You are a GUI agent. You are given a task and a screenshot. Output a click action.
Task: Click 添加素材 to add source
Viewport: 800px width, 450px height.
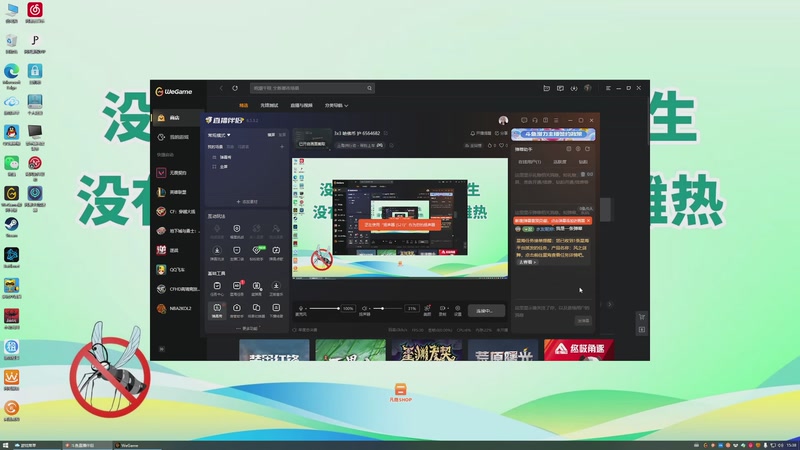coord(247,202)
